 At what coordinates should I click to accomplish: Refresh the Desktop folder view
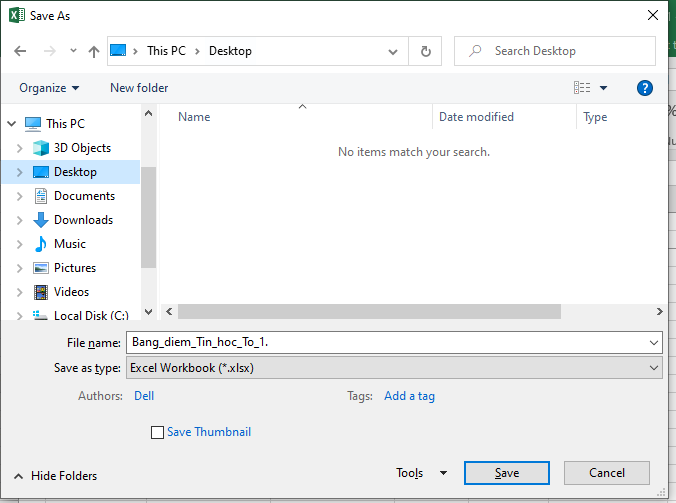click(426, 51)
